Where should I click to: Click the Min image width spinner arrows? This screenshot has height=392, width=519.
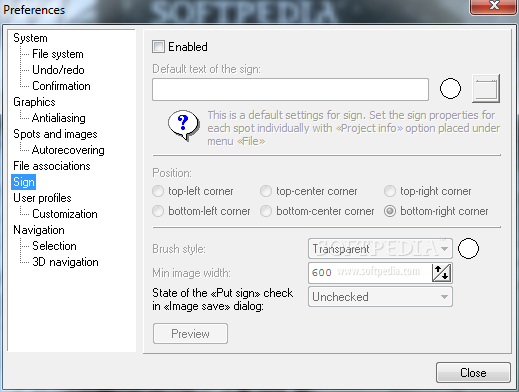tap(441, 273)
